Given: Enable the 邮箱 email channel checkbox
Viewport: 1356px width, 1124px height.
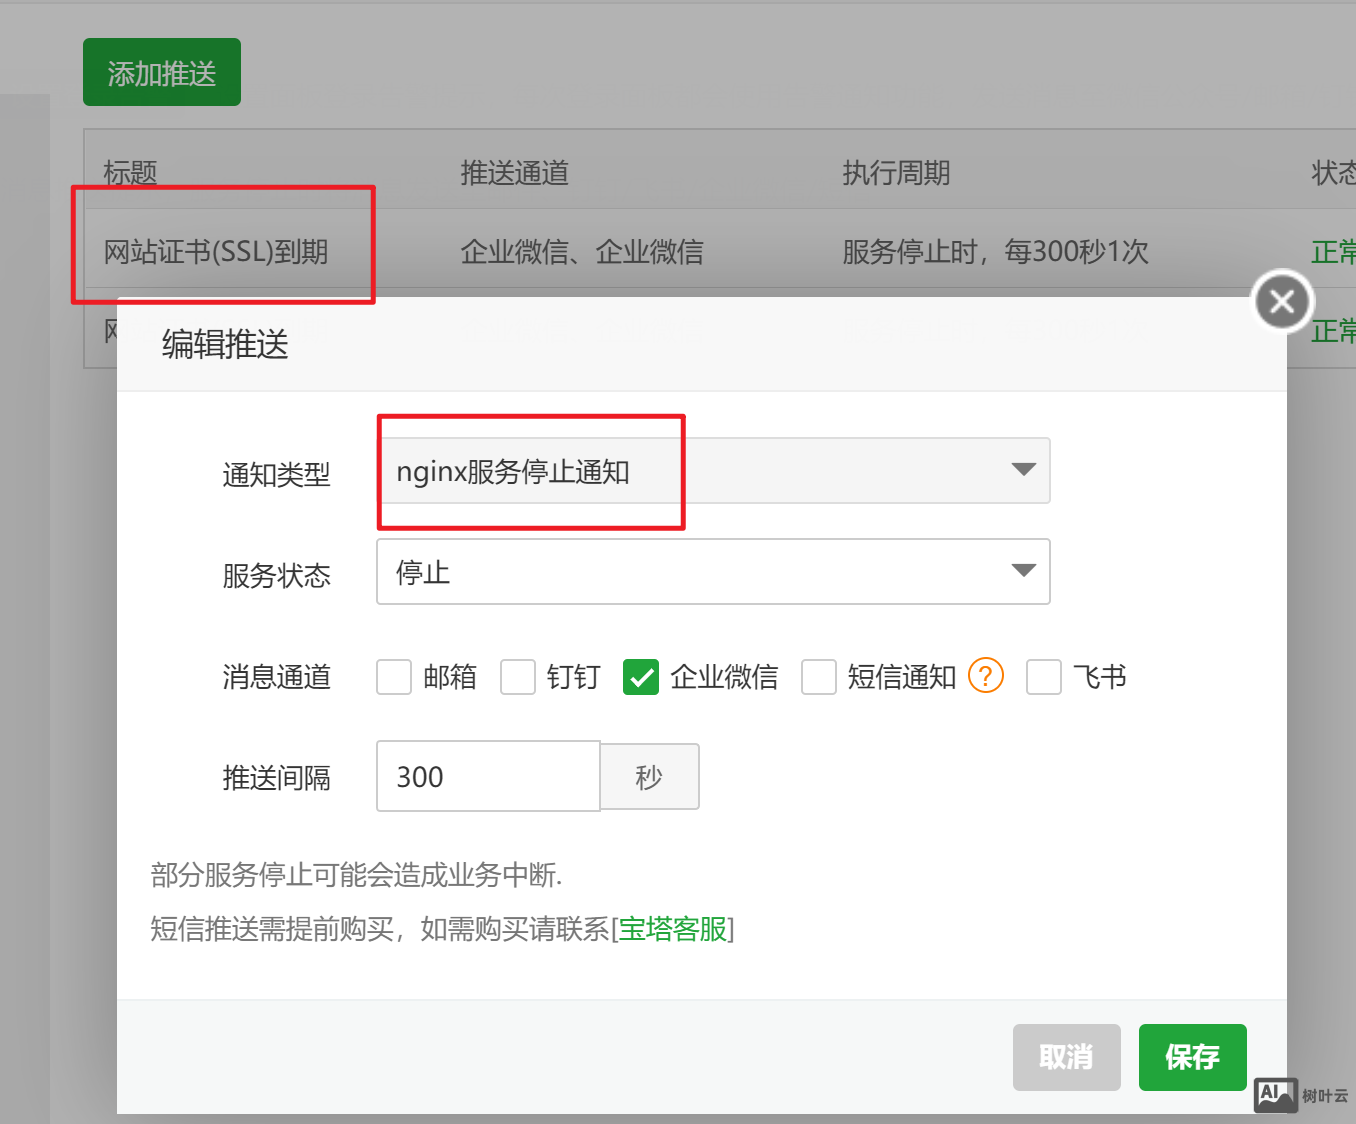Looking at the screenshot, I should click(394, 677).
